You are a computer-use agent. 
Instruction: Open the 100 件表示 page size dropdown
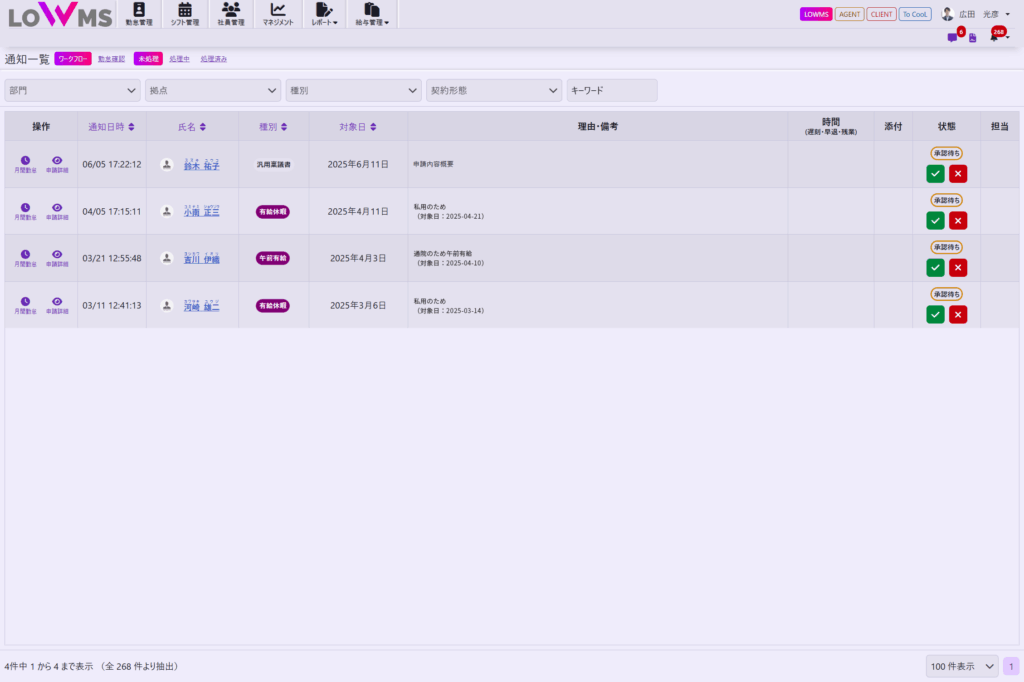click(x=961, y=666)
